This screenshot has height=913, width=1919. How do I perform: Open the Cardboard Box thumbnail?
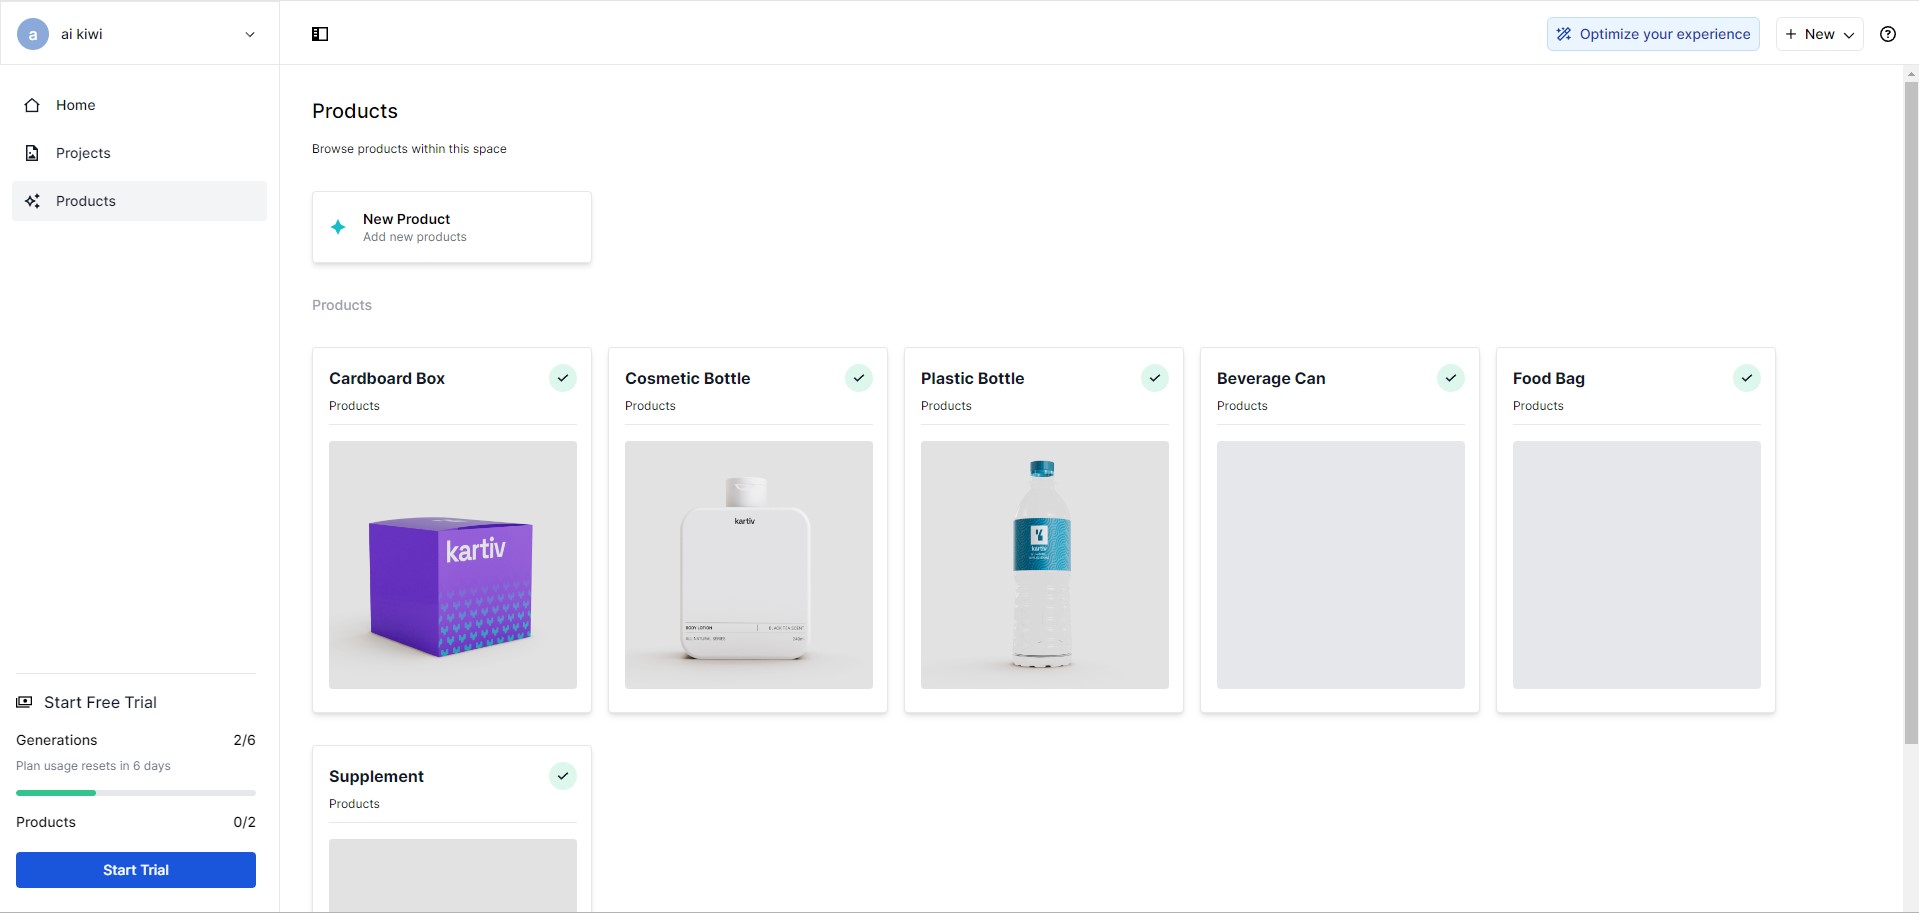453,565
